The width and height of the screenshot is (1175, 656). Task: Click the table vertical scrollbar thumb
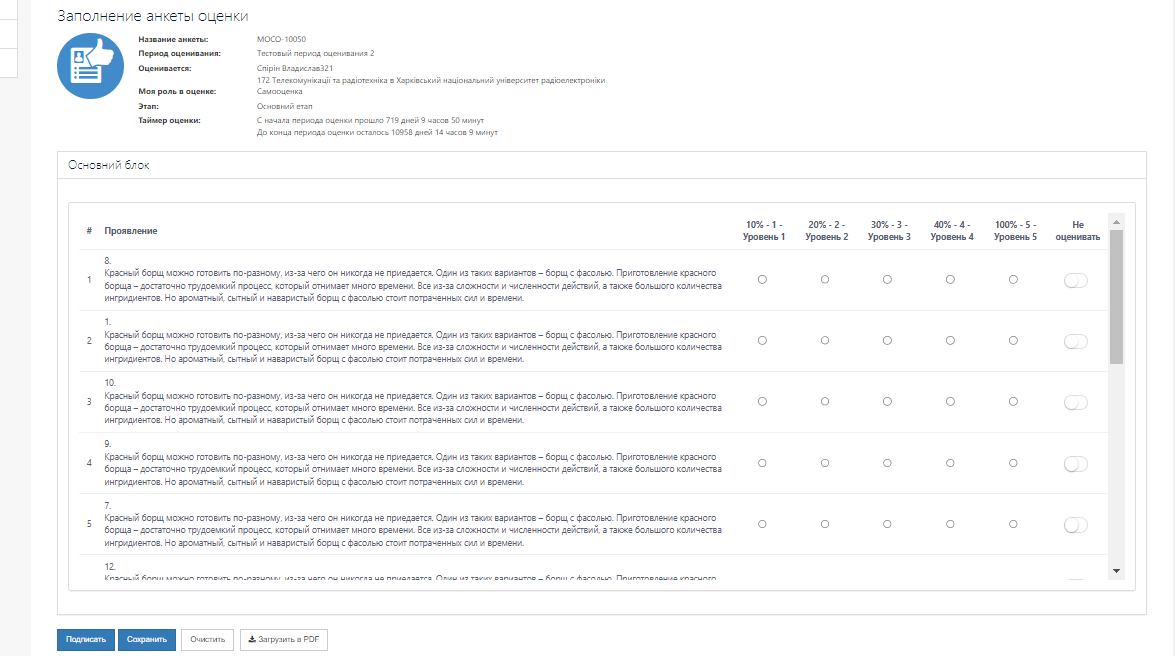click(1116, 297)
